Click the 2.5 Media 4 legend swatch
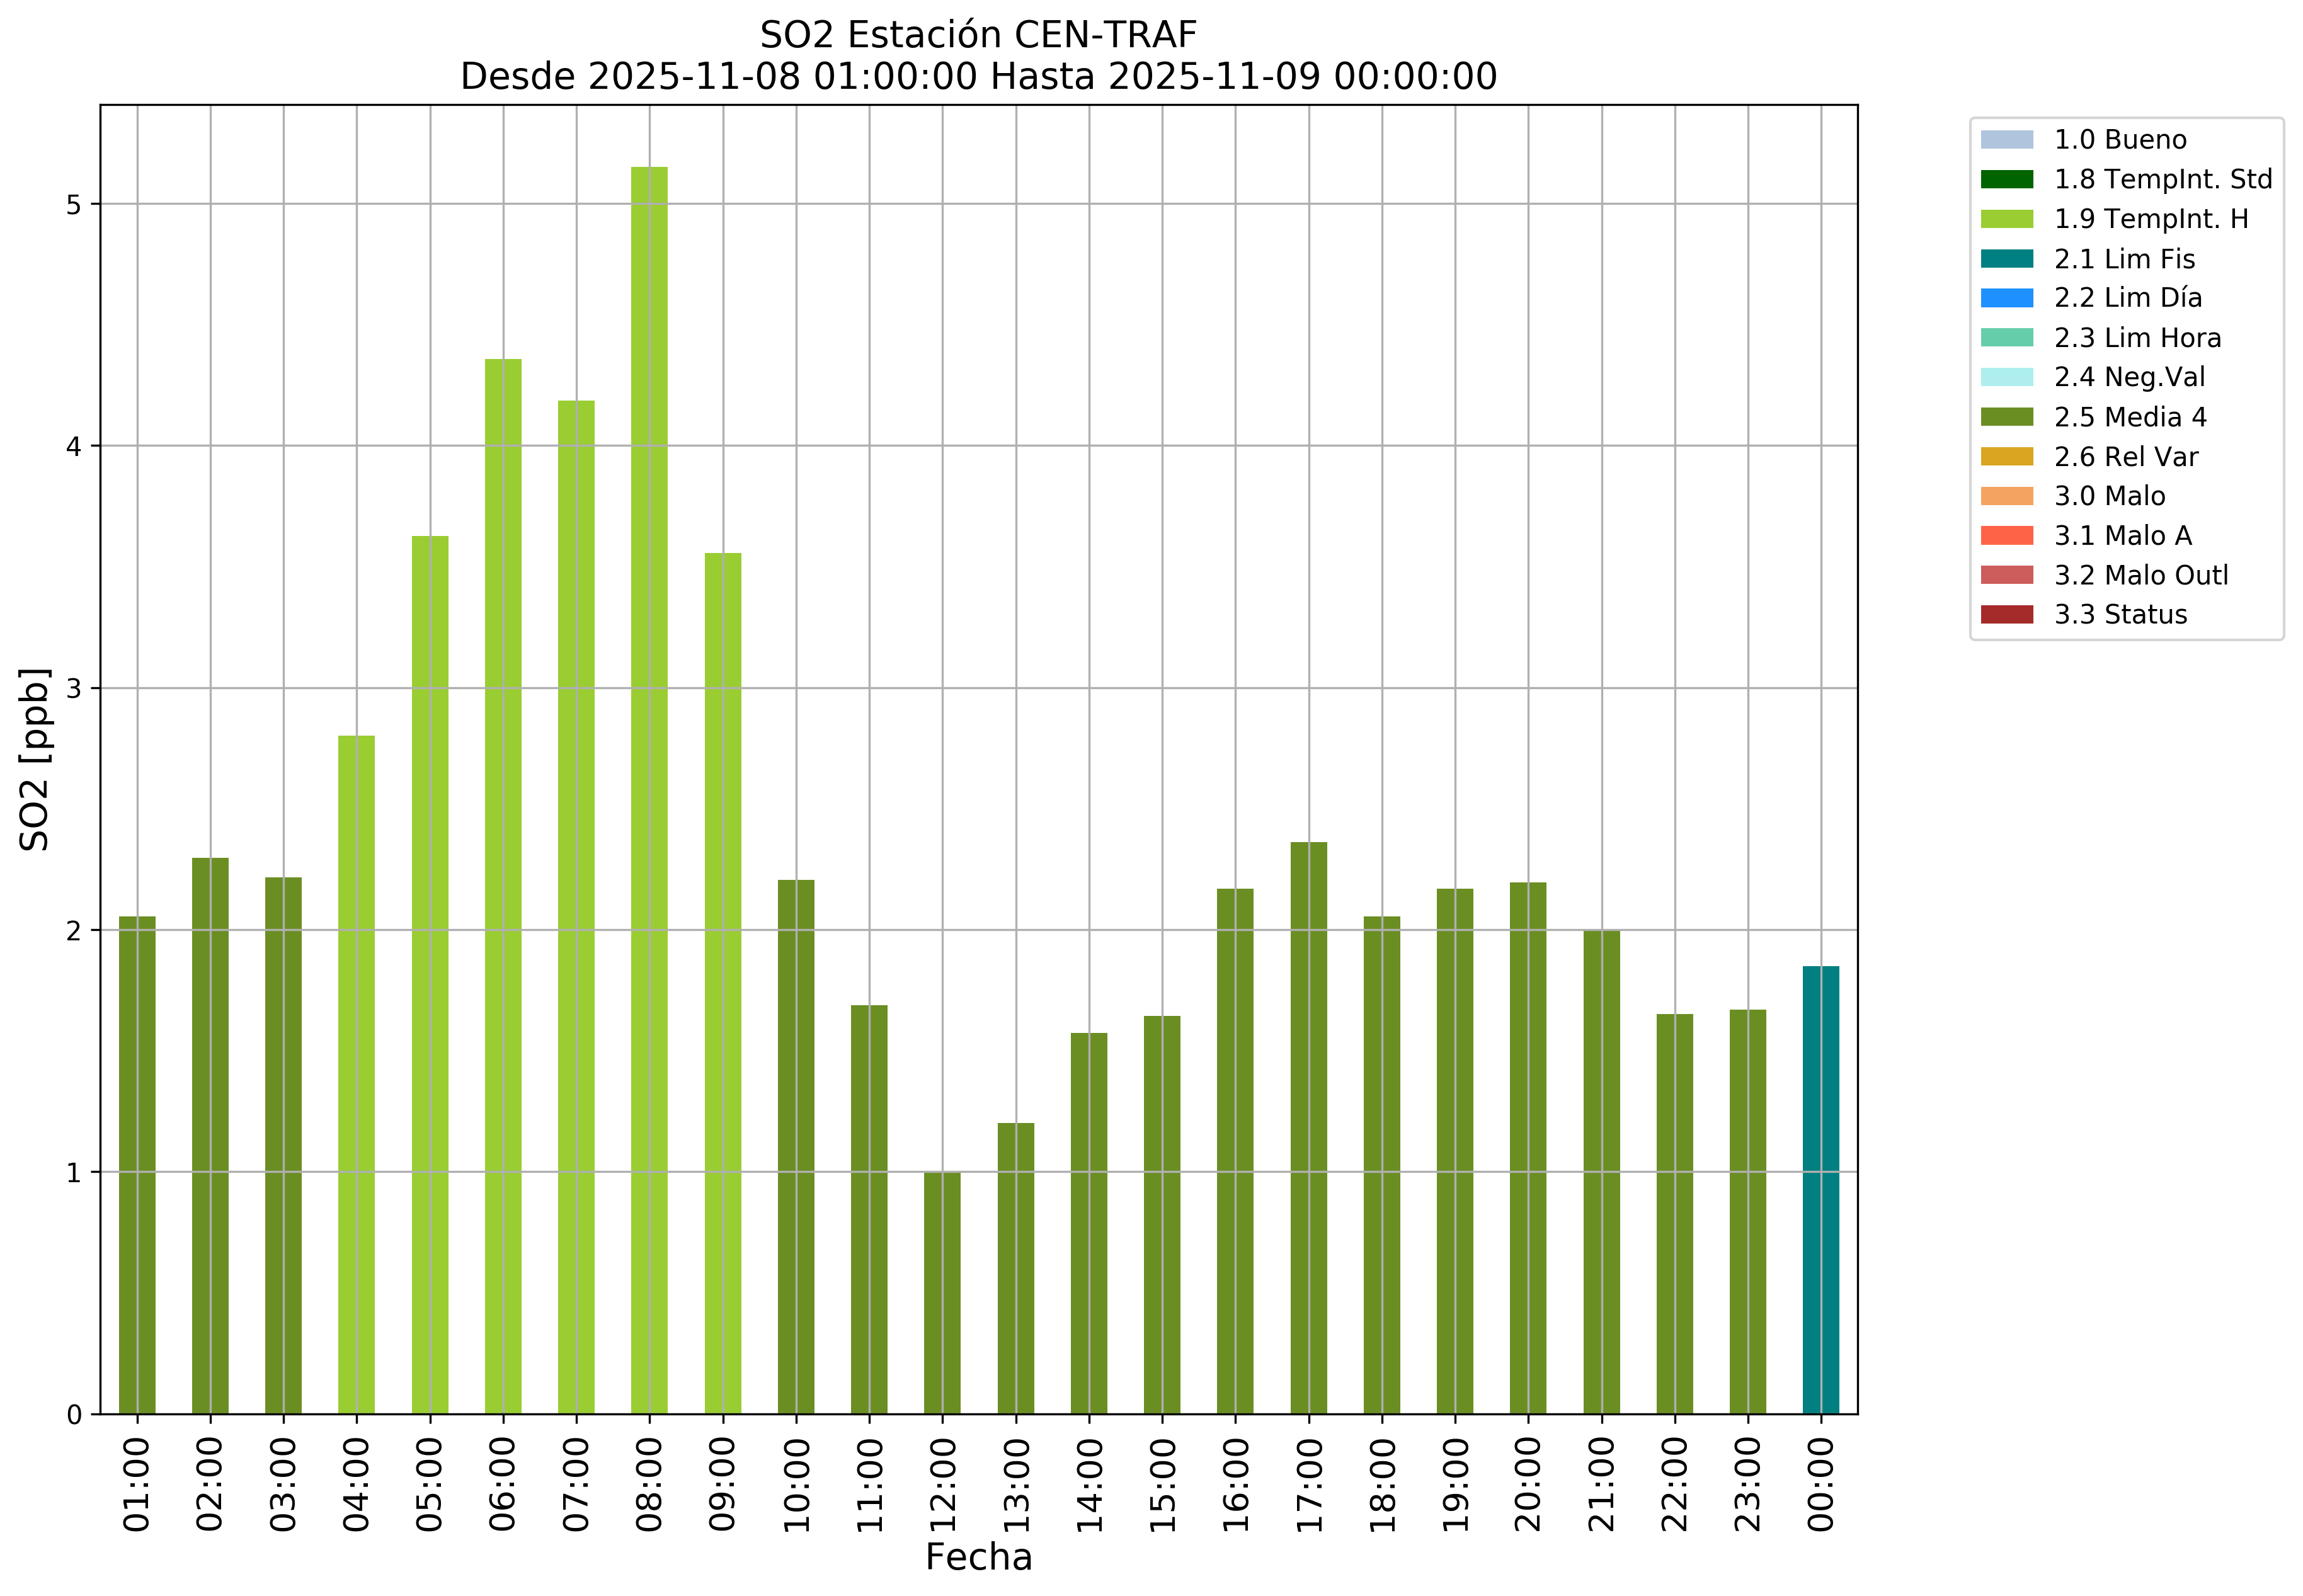Viewport: 2303px width, 1596px height. click(2006, 417)
